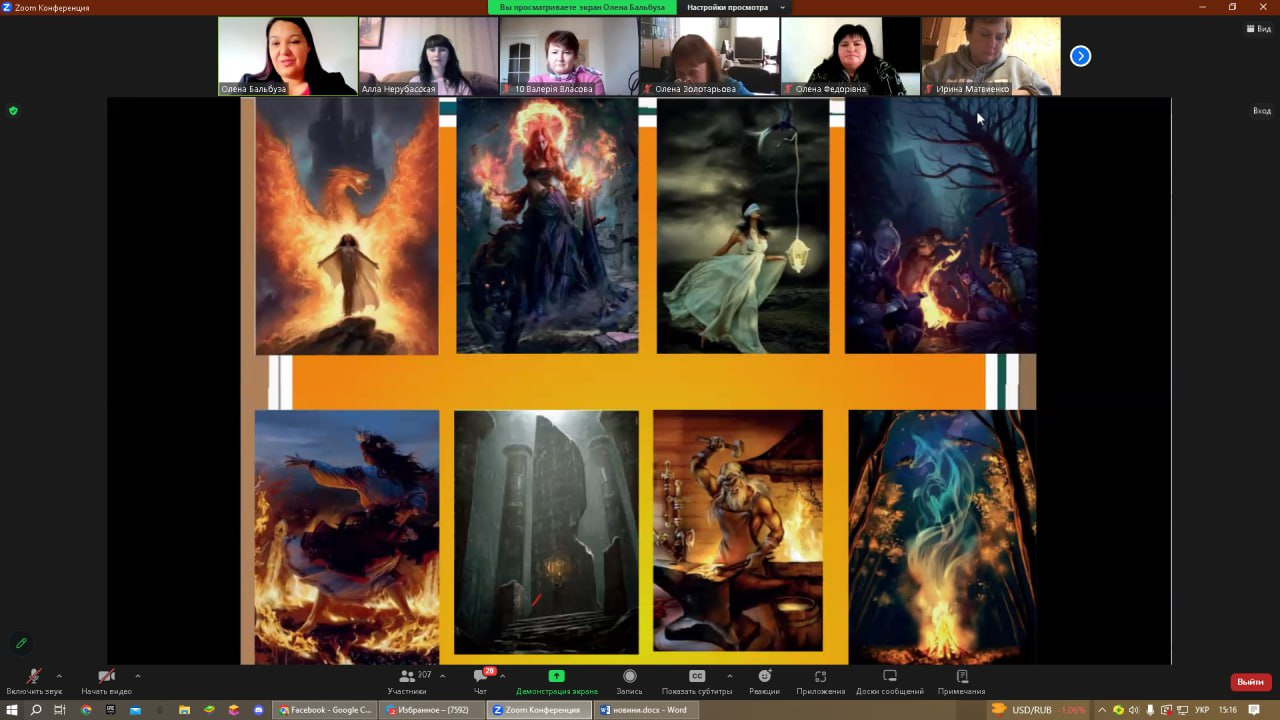
Task: Switch to Избранное (7592) taskbar window
Action: (432, 710)
